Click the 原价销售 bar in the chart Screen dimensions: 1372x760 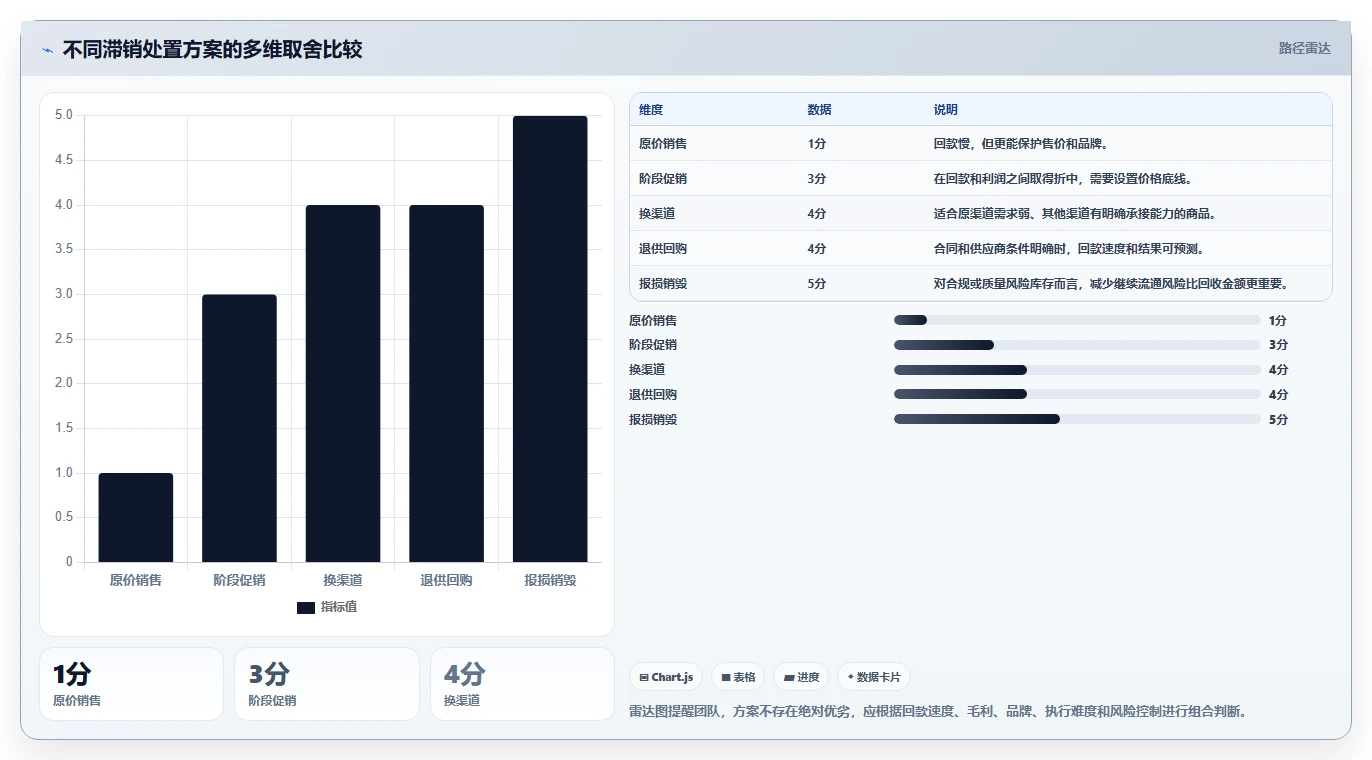click(136, 517)
